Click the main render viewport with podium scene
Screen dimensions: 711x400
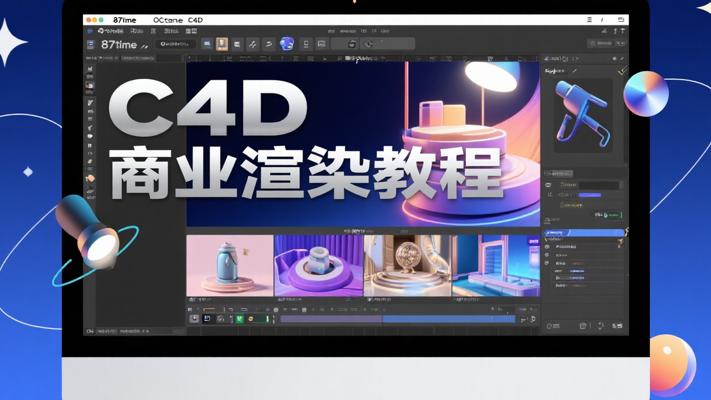363,144
